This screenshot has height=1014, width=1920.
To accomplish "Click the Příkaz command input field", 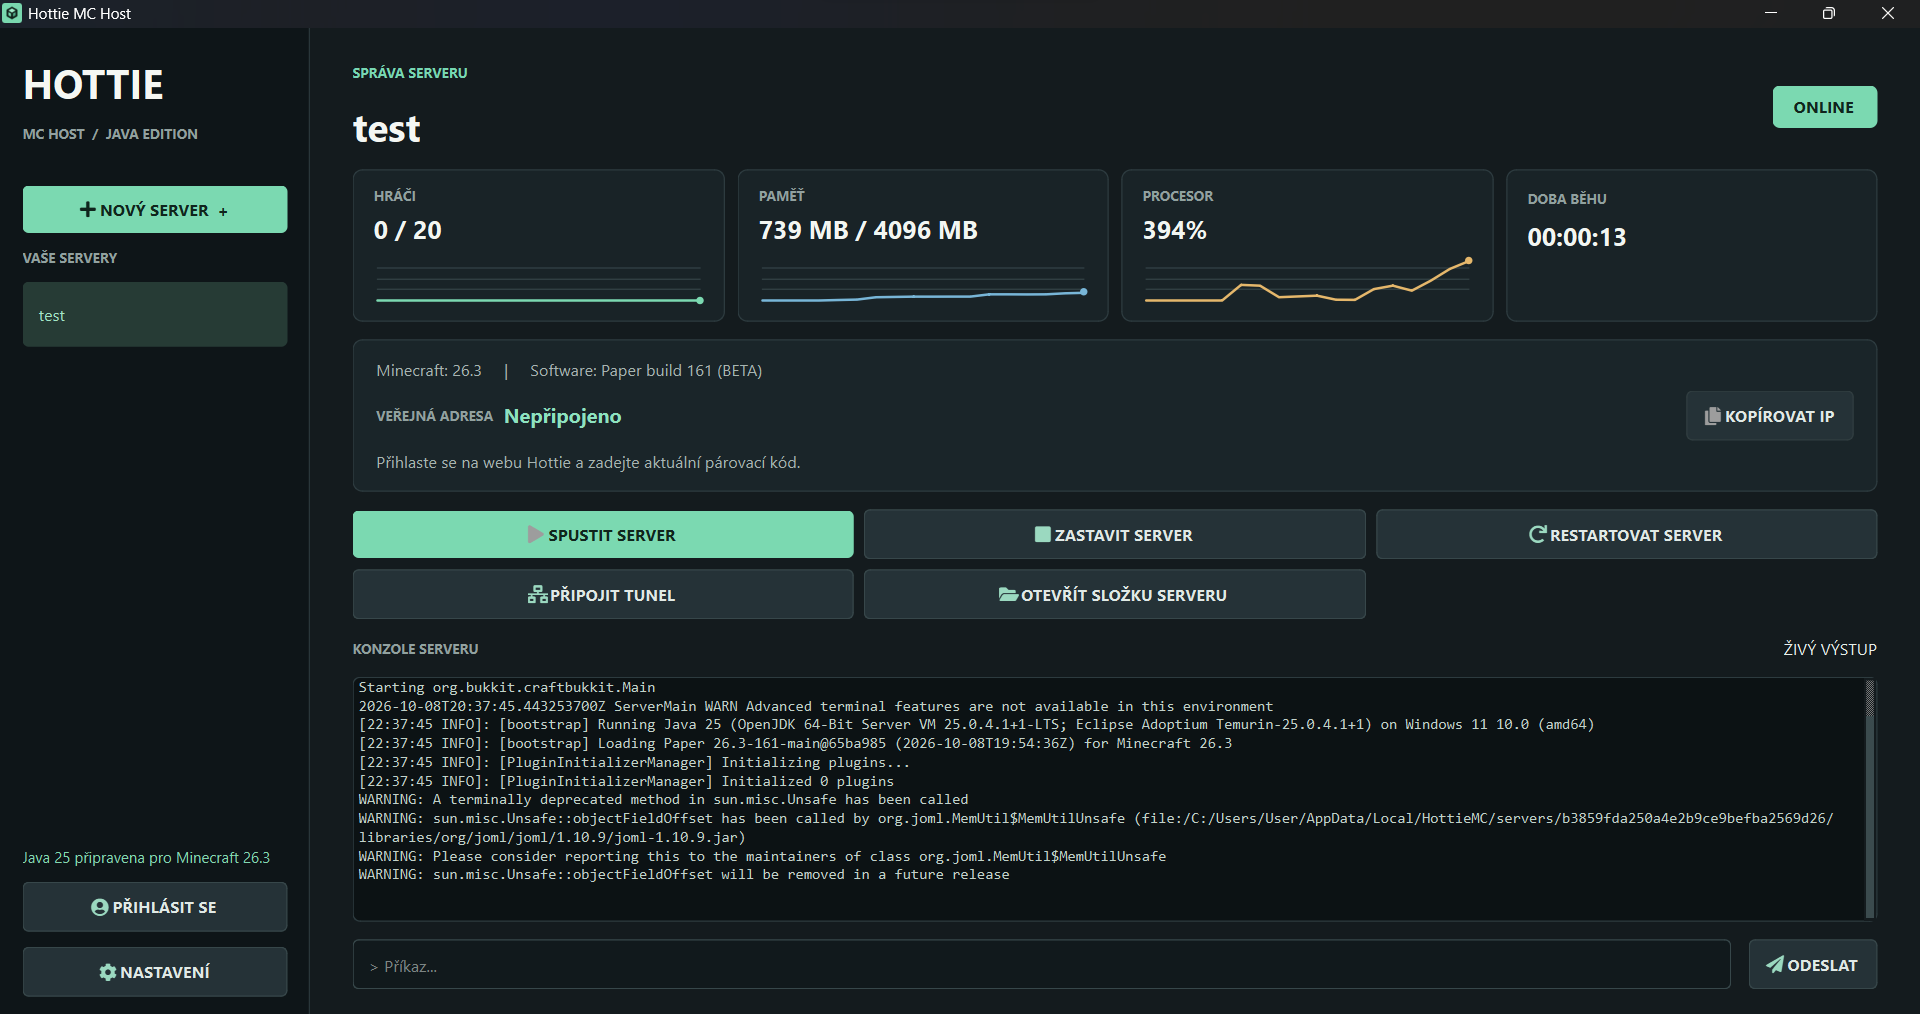I will [1041, 965].
